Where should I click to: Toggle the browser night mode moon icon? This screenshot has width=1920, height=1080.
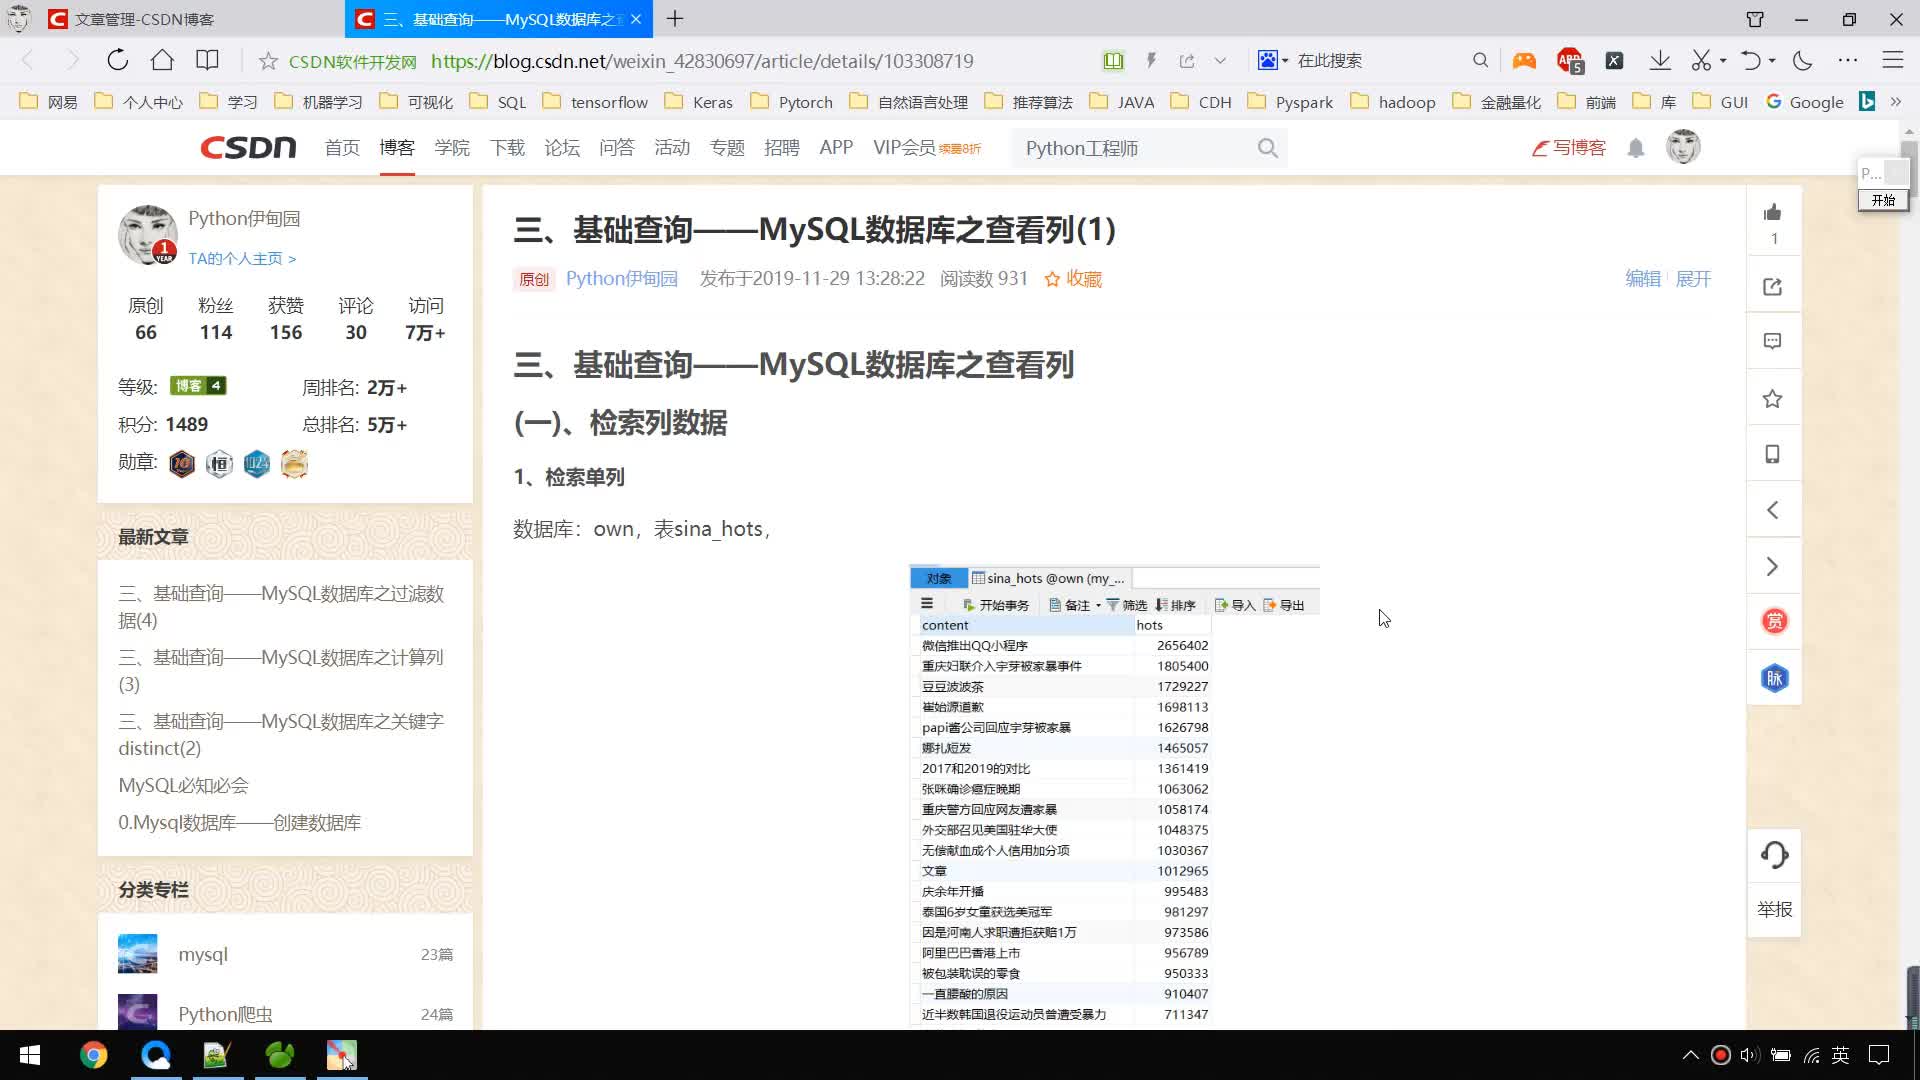pos(1802,60)
